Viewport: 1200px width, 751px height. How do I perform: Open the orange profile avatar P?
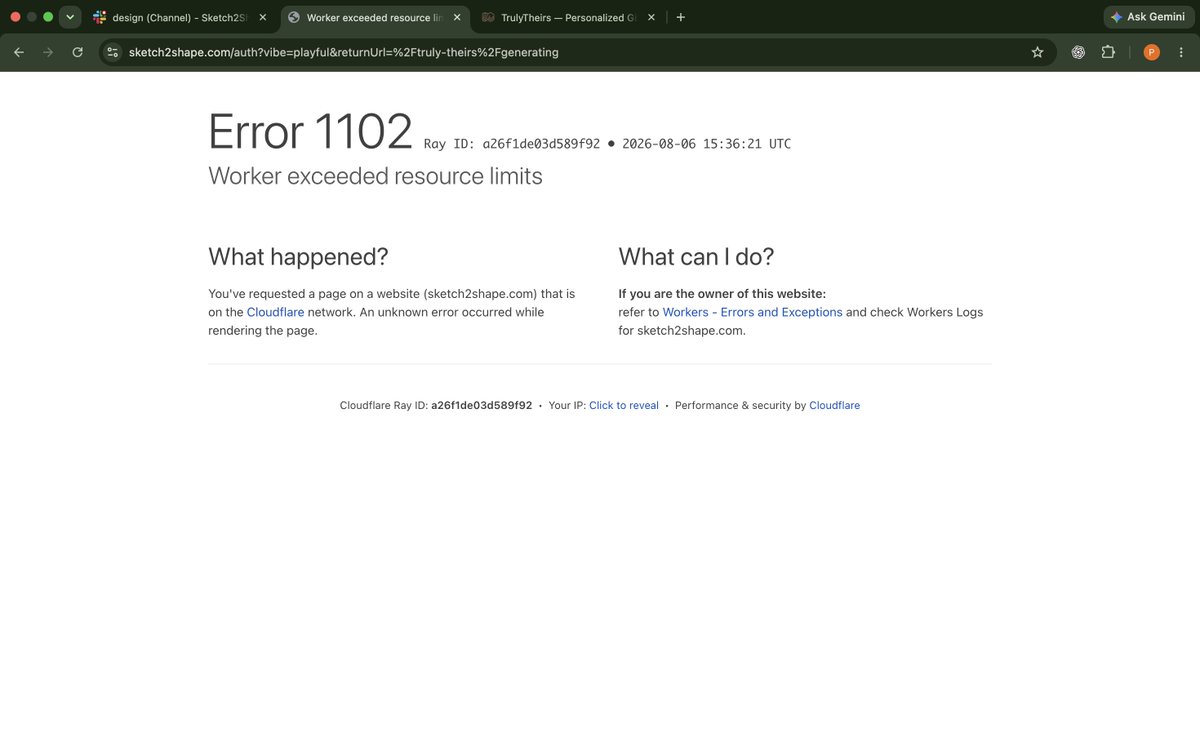coord(1151,52)
